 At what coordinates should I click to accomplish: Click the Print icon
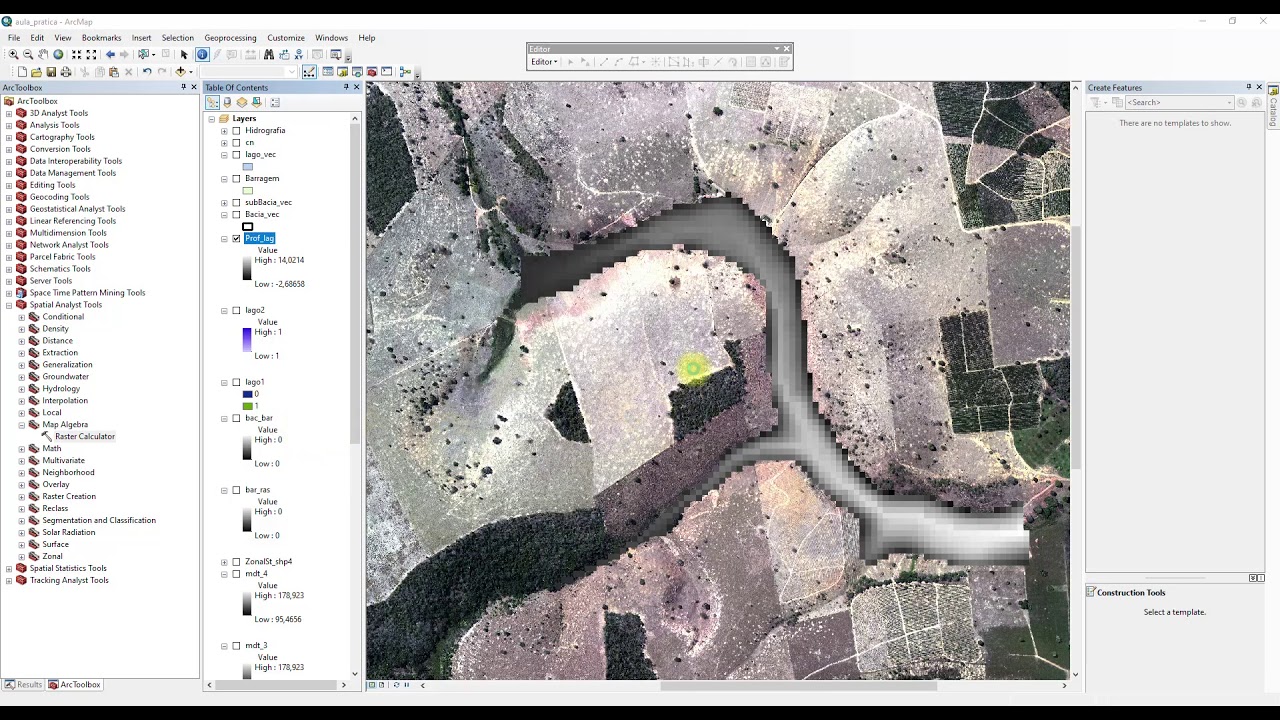pos(66,72)
